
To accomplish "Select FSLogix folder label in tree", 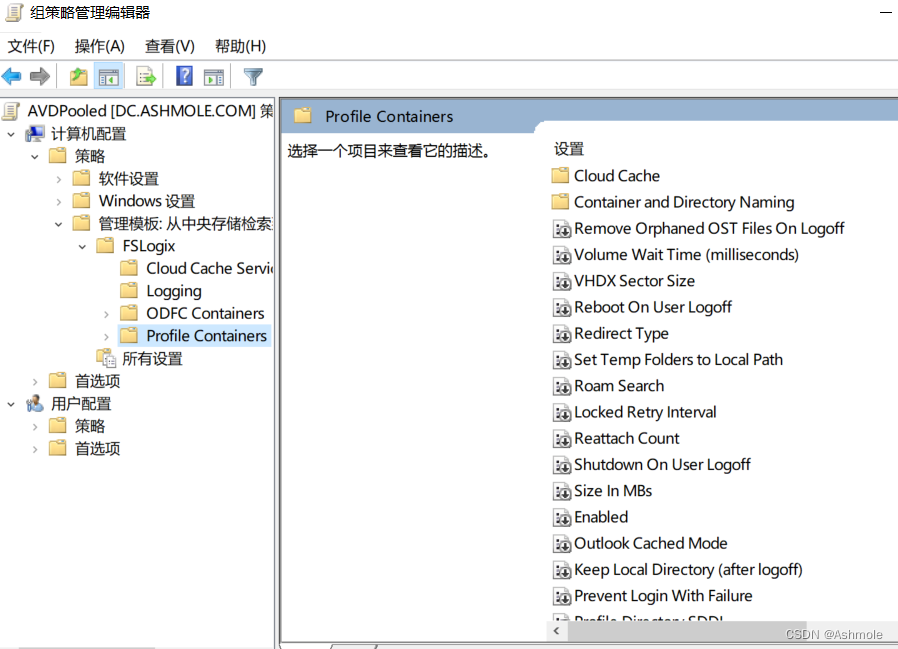I will point(149,246).
